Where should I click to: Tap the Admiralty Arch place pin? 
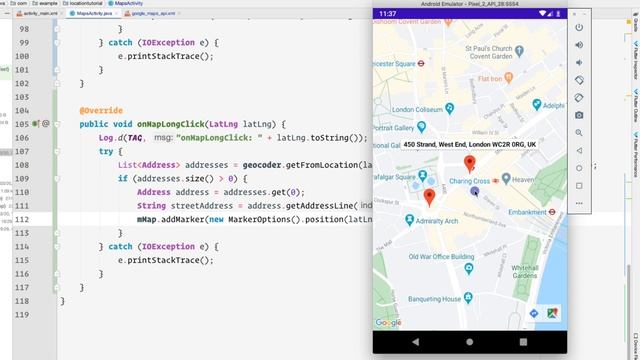pyautogui.click(x=409, y=220)
